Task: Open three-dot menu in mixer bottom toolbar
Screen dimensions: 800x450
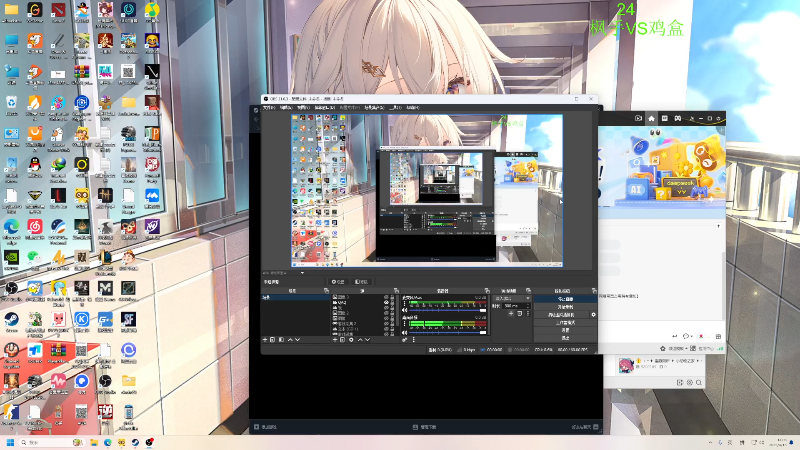Action: [x=414, y=340]
